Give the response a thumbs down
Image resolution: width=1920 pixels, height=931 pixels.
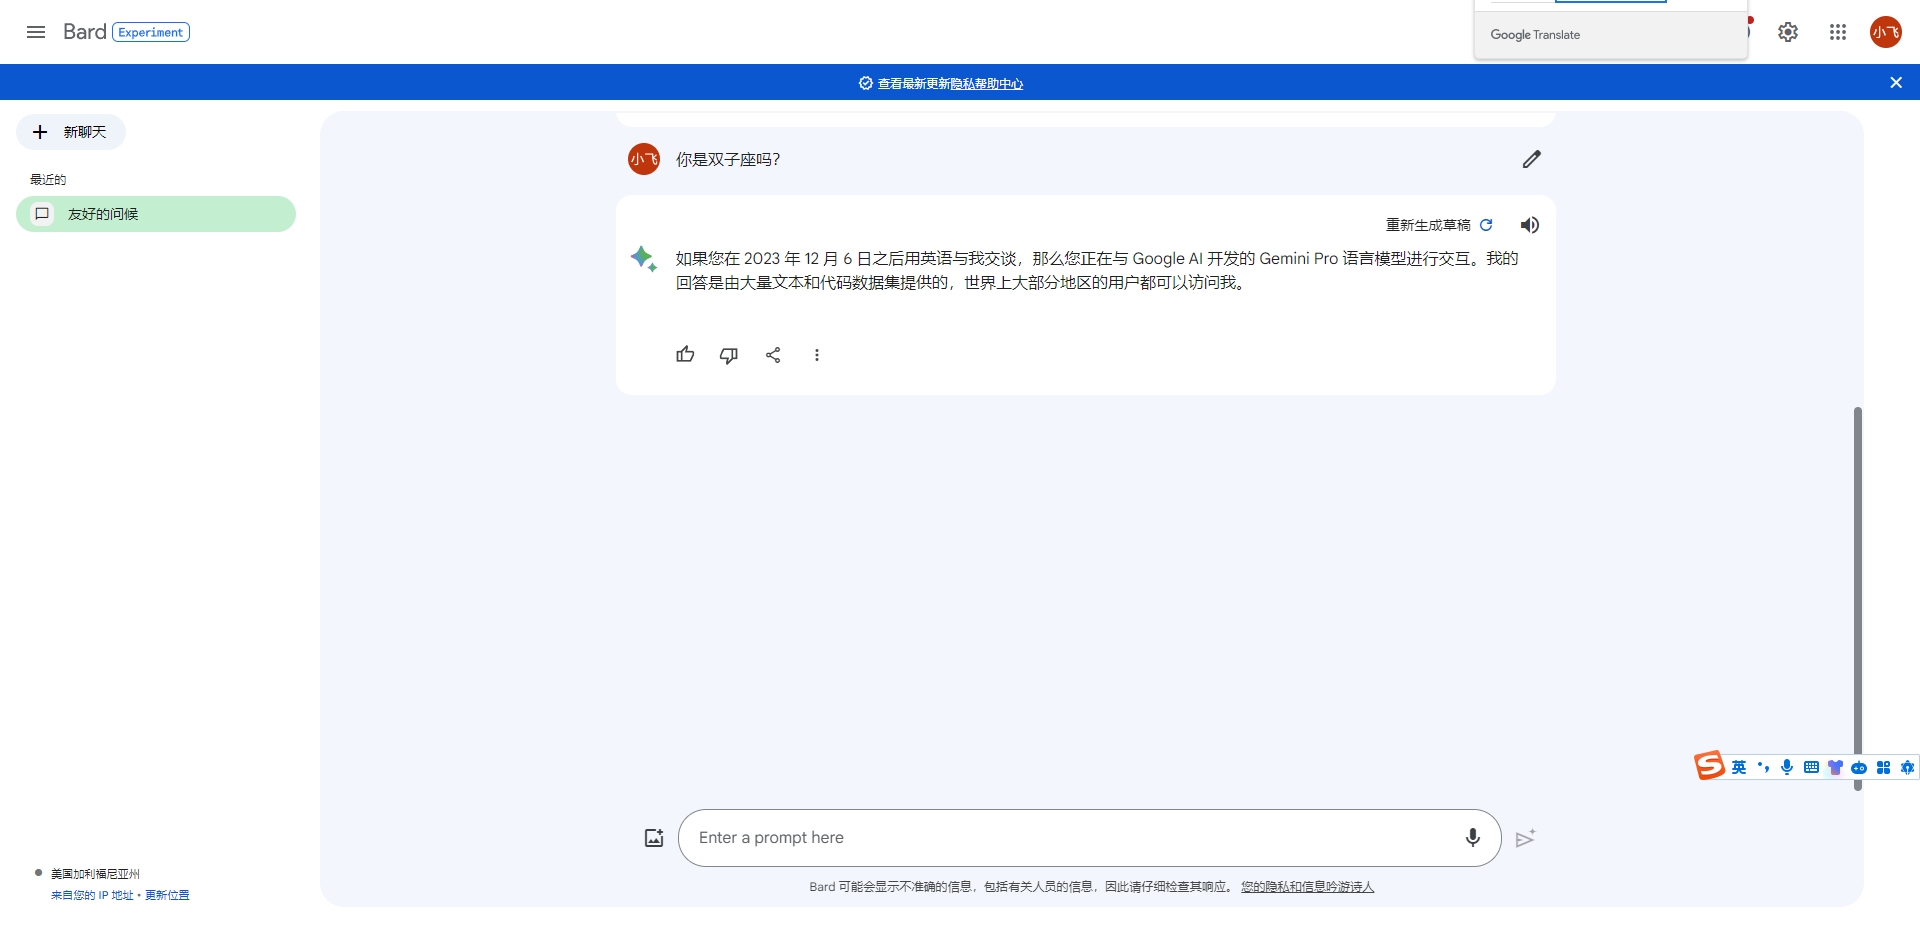click(729, 355)
